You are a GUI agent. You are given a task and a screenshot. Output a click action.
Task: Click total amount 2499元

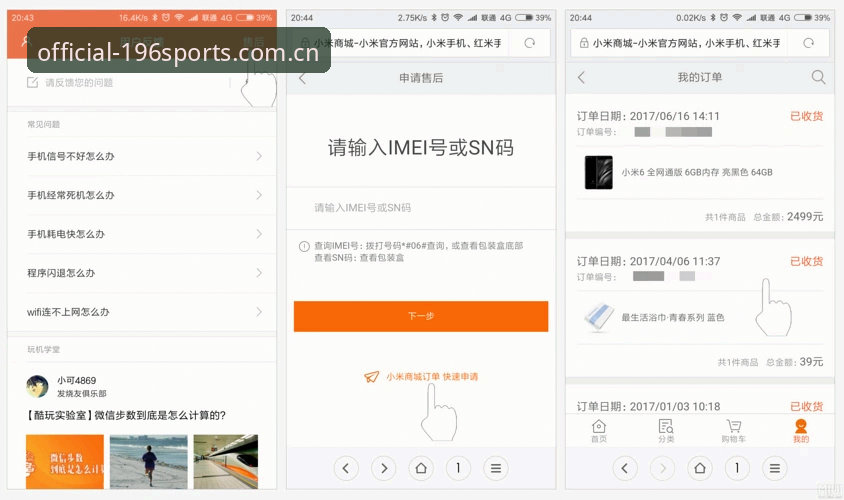tap(805, 216)
